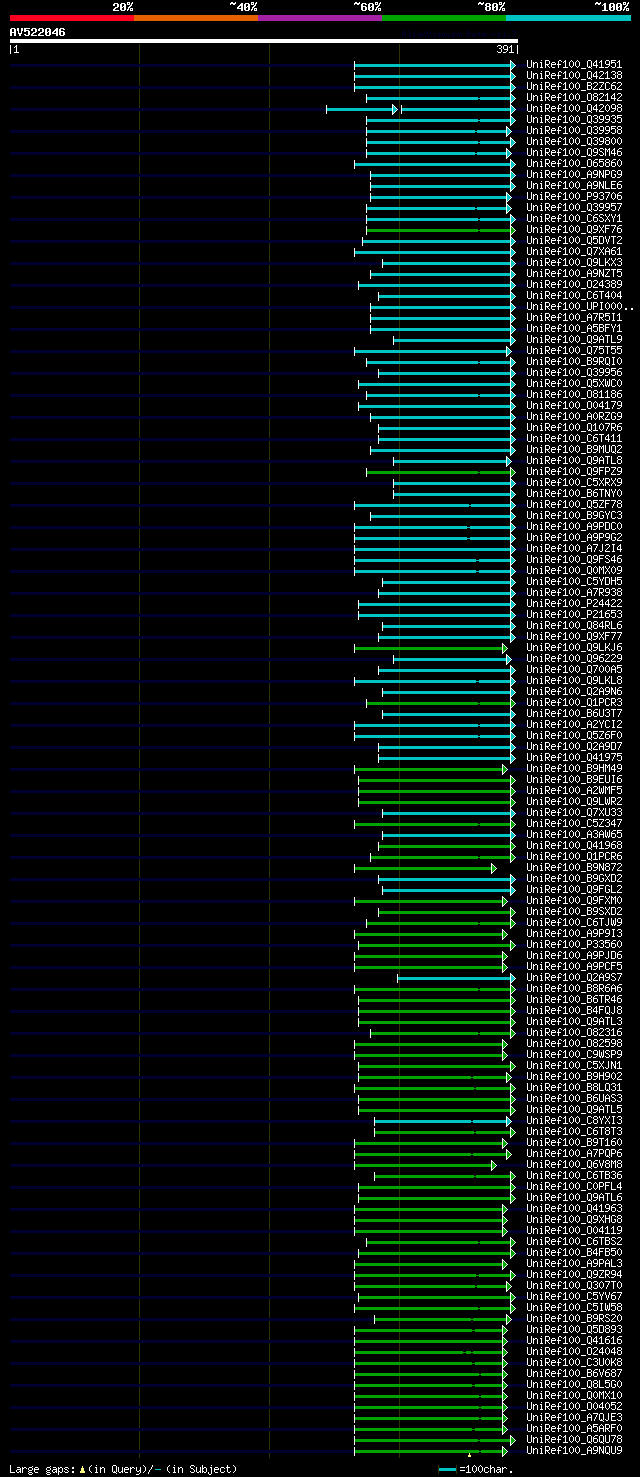
Task: Click alignment bar for UniRef100_B9N872
Action: [425, 867]
